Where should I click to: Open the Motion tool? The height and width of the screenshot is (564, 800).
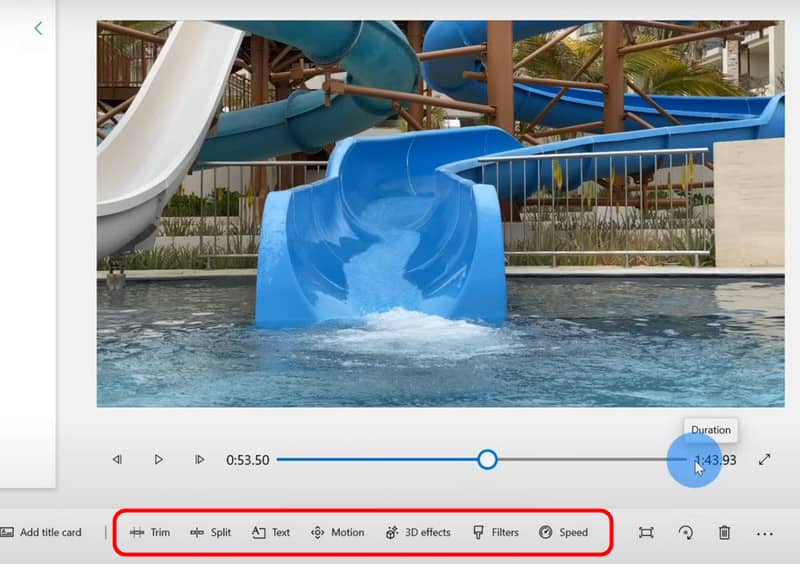[x=338, y=532]
